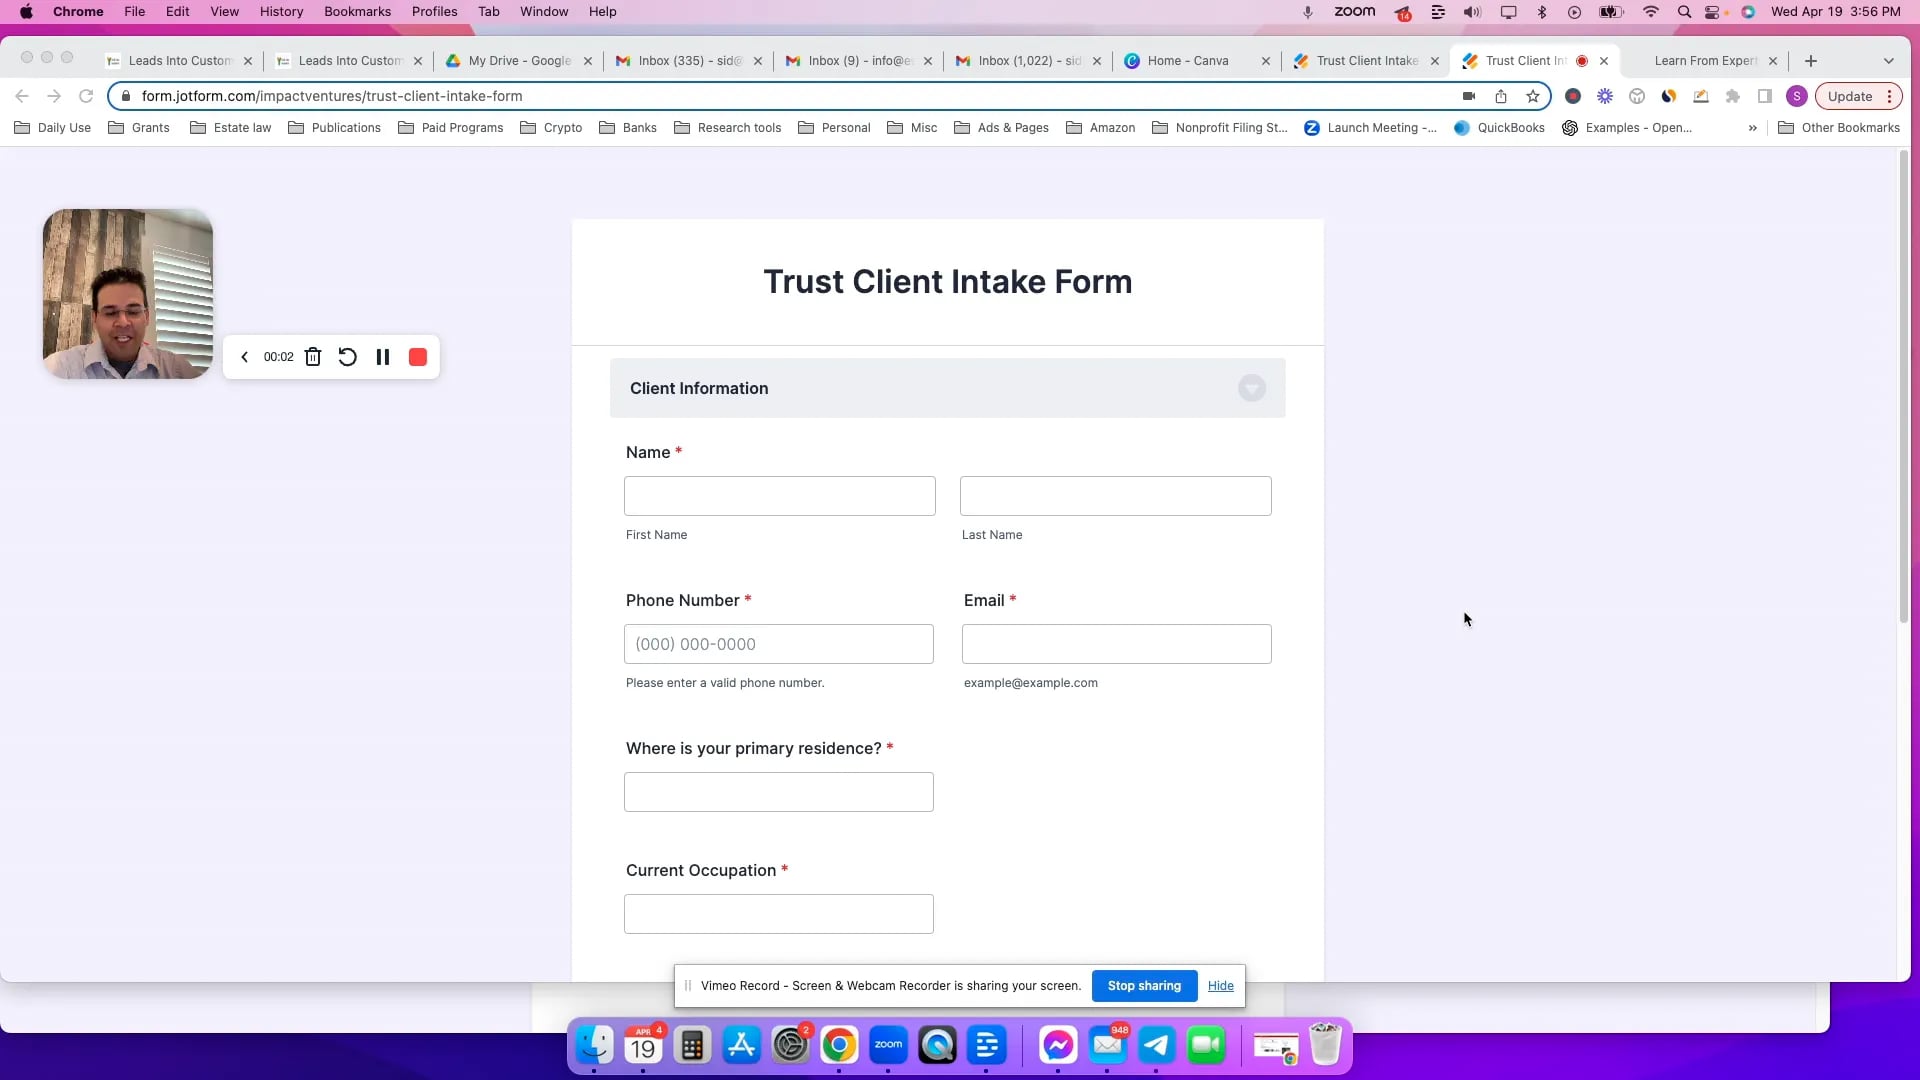
Task: Open the Calculator app in Dock
Action: [692, 1046]
